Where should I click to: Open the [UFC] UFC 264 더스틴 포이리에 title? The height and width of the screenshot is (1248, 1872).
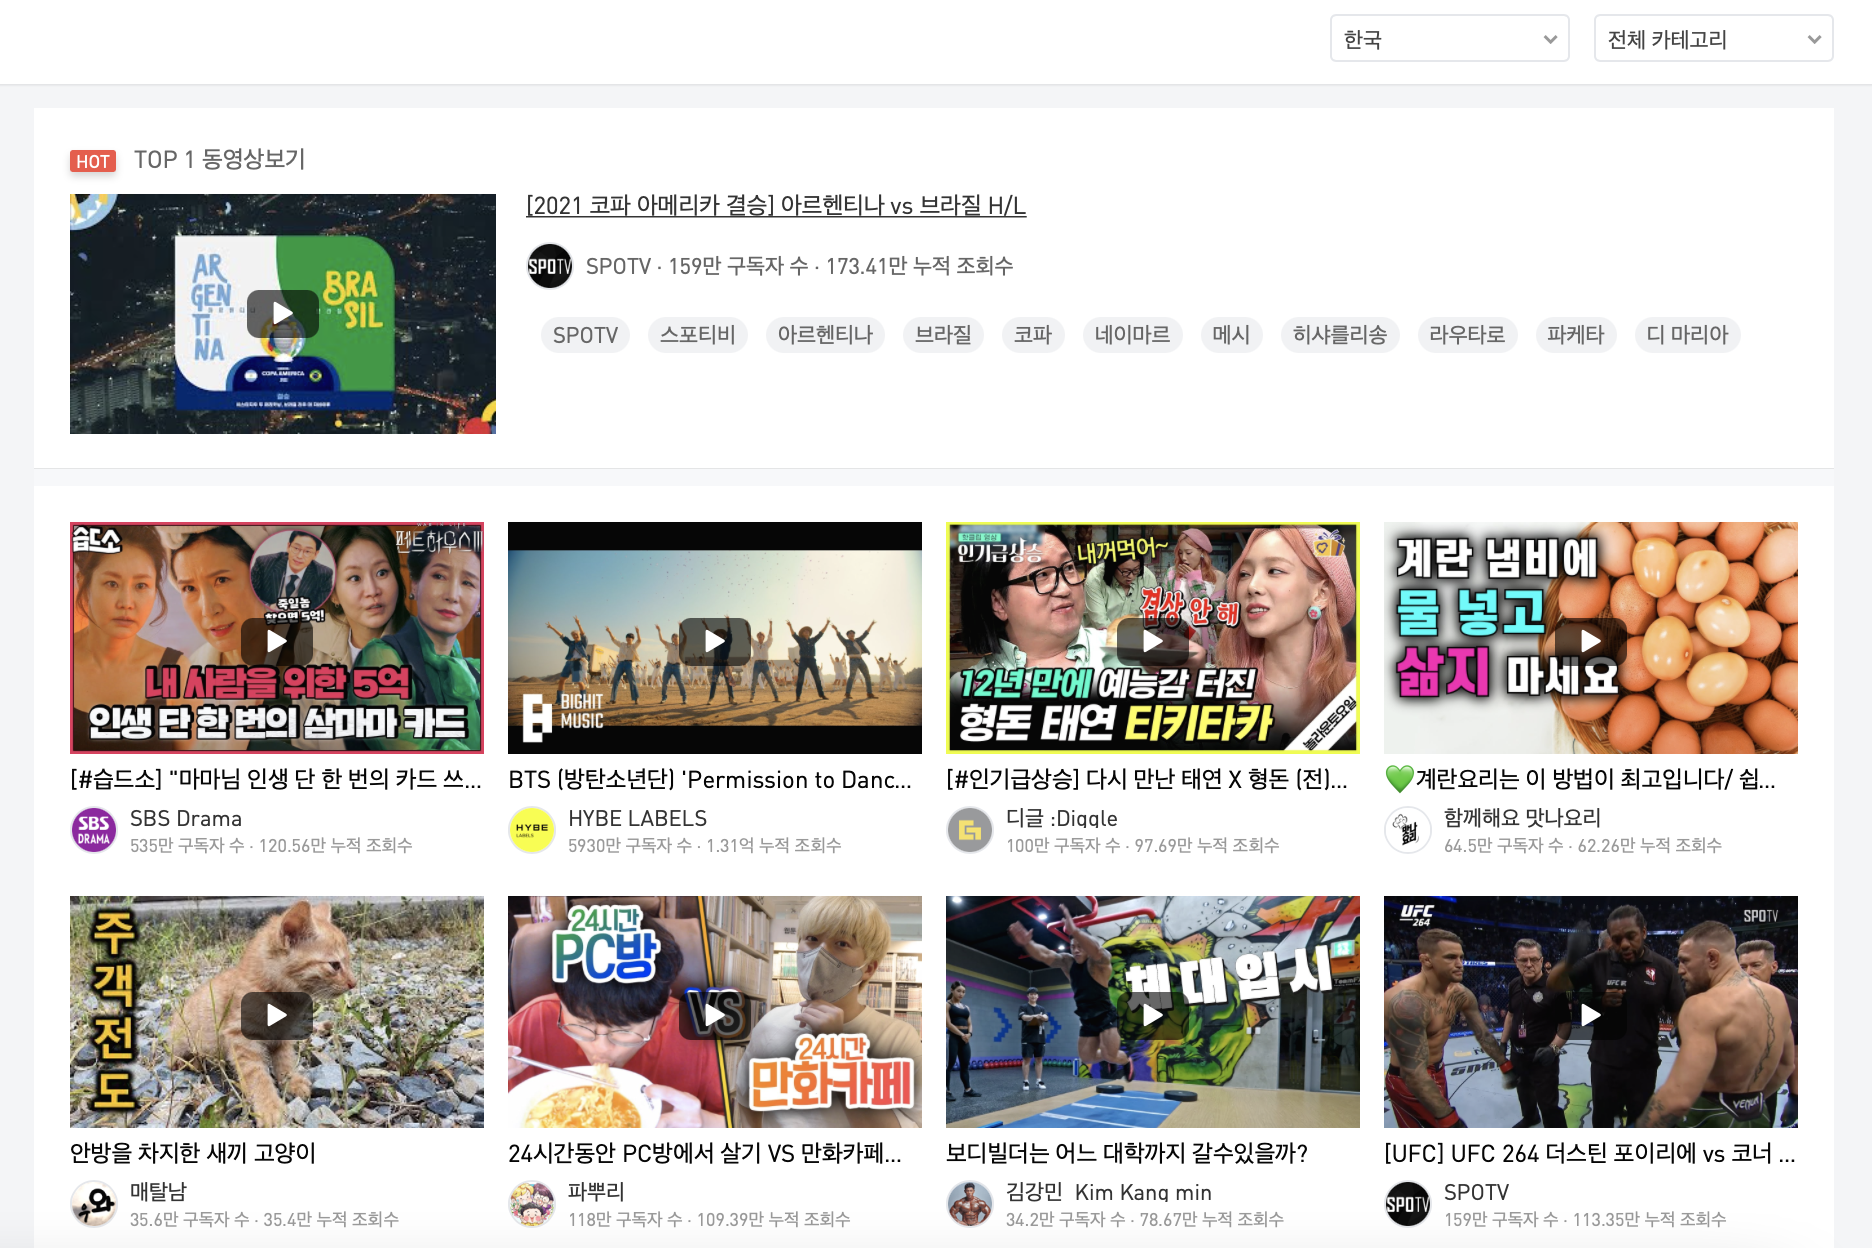[1590, 1154]
